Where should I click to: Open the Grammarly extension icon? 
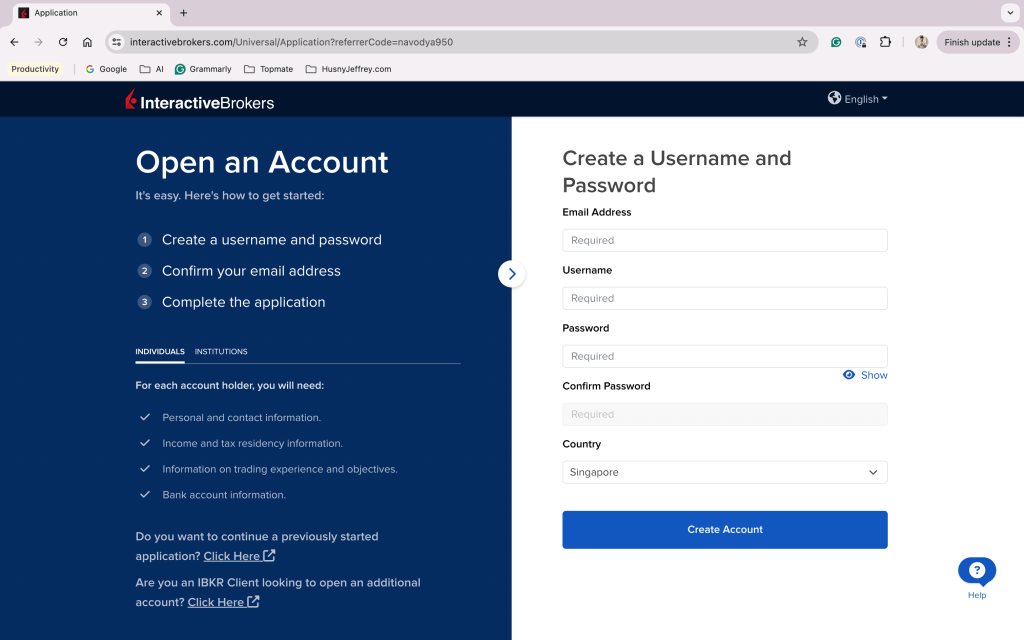click(x=835, y=42)
